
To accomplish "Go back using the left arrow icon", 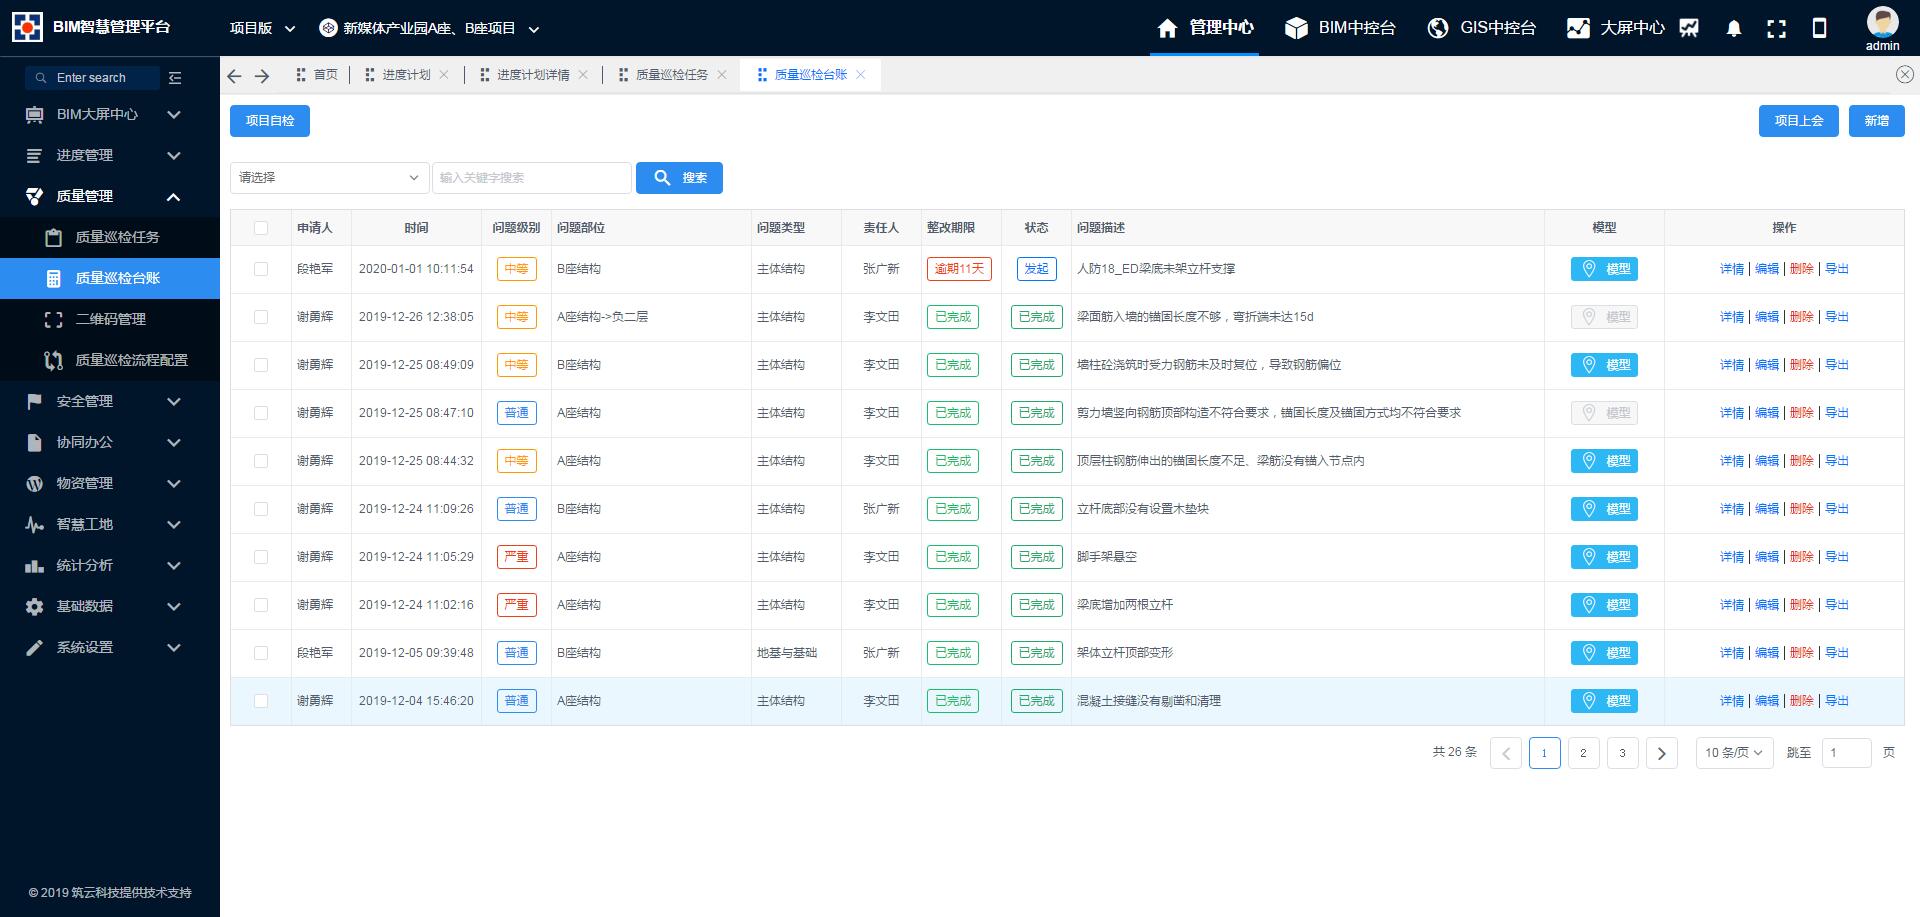I will pos(234,76).
